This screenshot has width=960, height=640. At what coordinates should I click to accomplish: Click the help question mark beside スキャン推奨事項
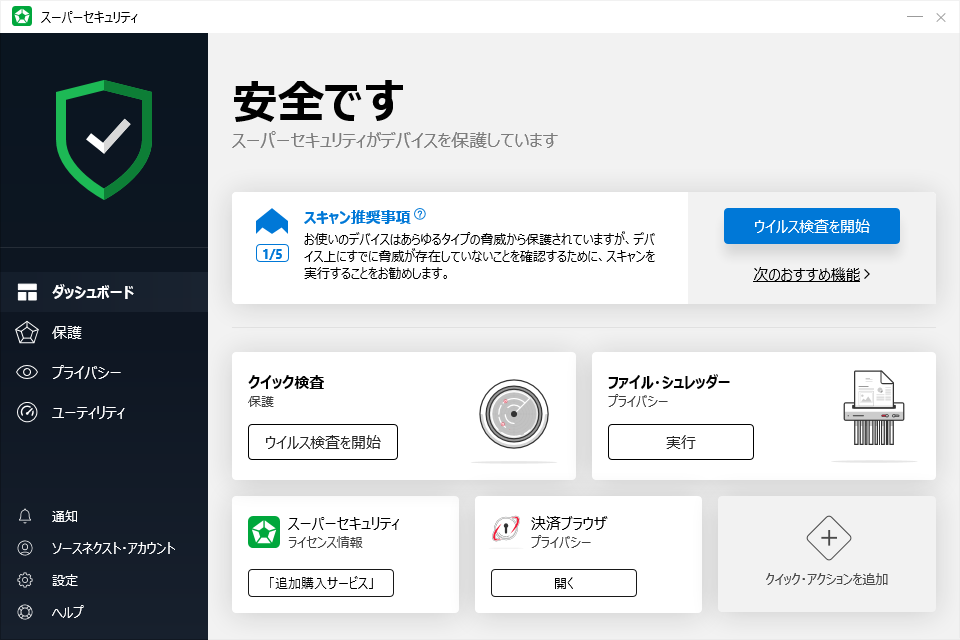[x=420, y=214]
